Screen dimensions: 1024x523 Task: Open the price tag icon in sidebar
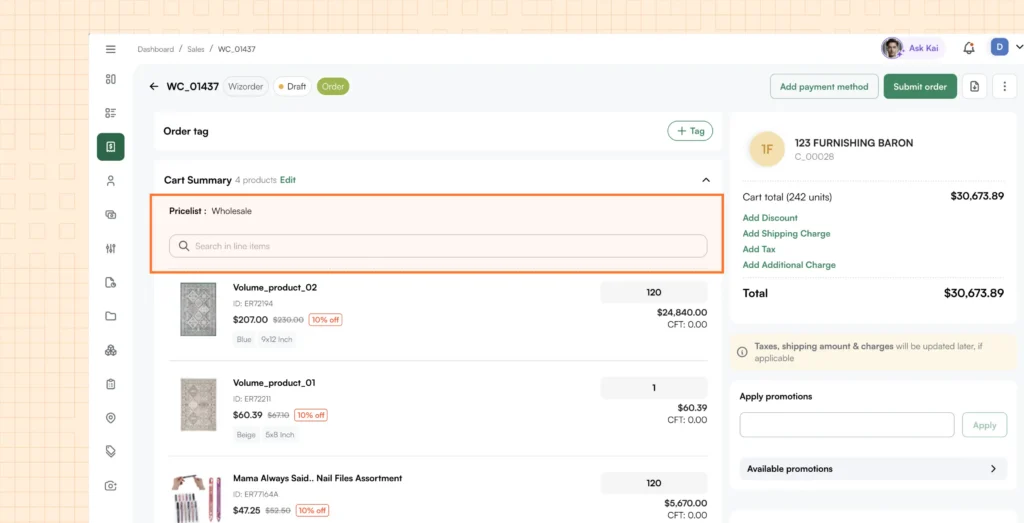tap(110, 451)
